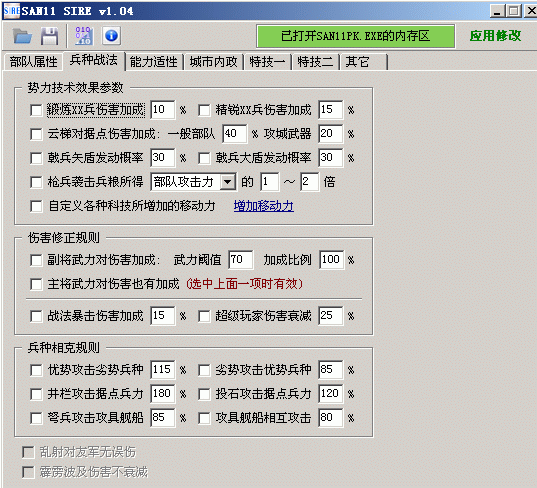Open the 增加移动力 link
Screen dimensions: 537x488
click(264, 206)
